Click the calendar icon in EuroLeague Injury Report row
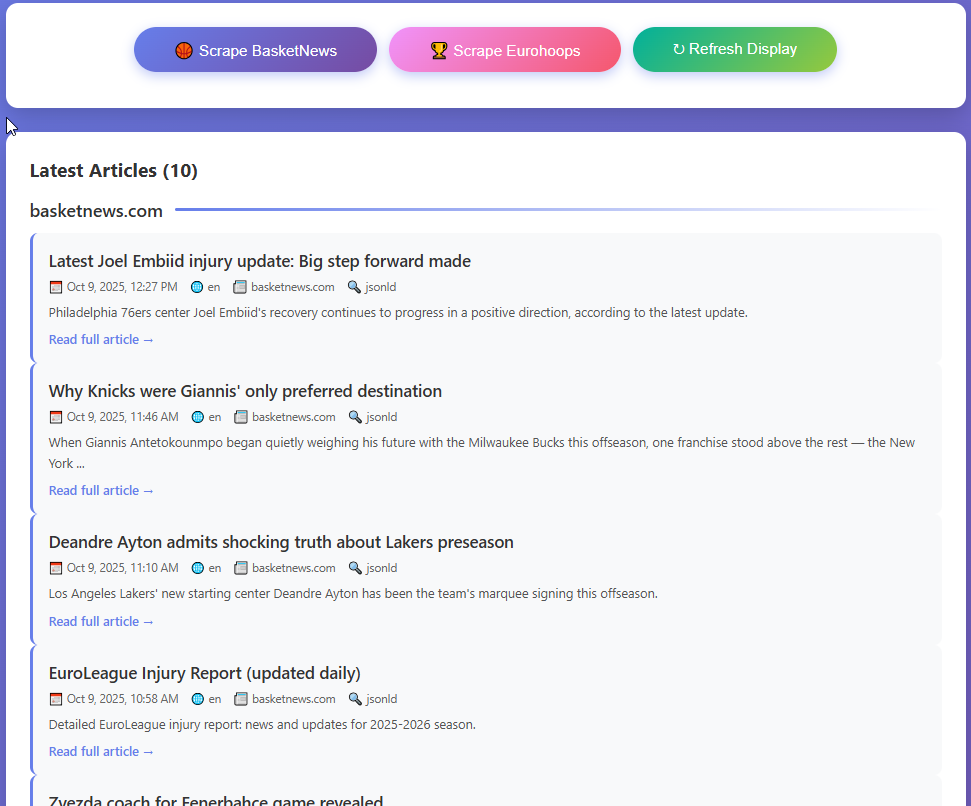971x806 pixels. [56, 699]
